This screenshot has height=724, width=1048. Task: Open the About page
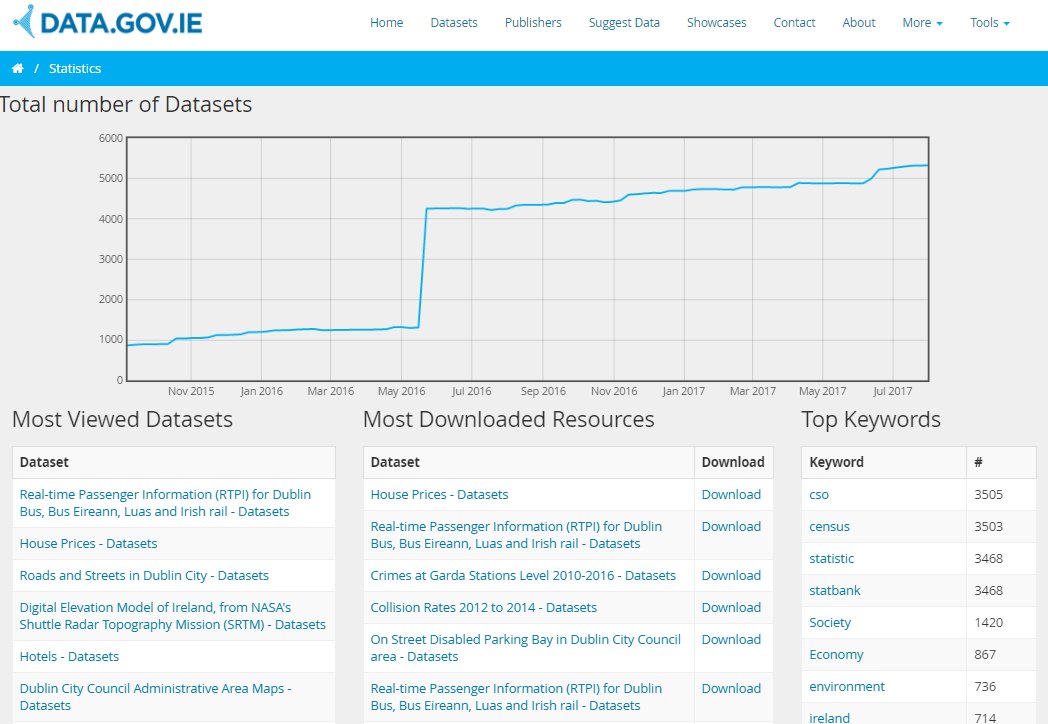[858, 22]
